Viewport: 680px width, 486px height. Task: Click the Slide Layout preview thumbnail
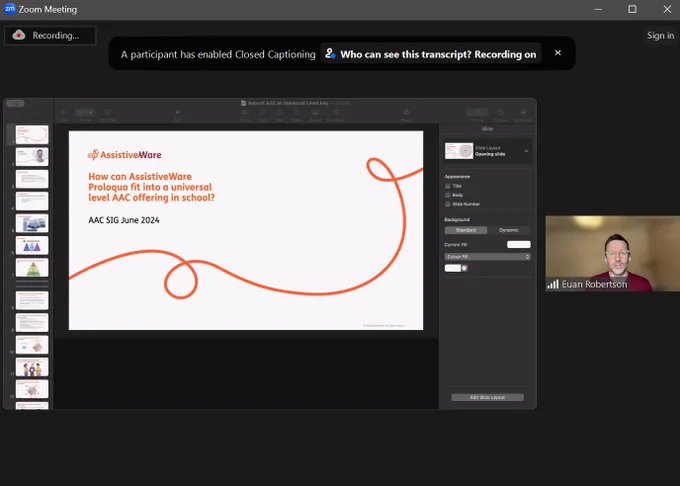click(459, 151)
